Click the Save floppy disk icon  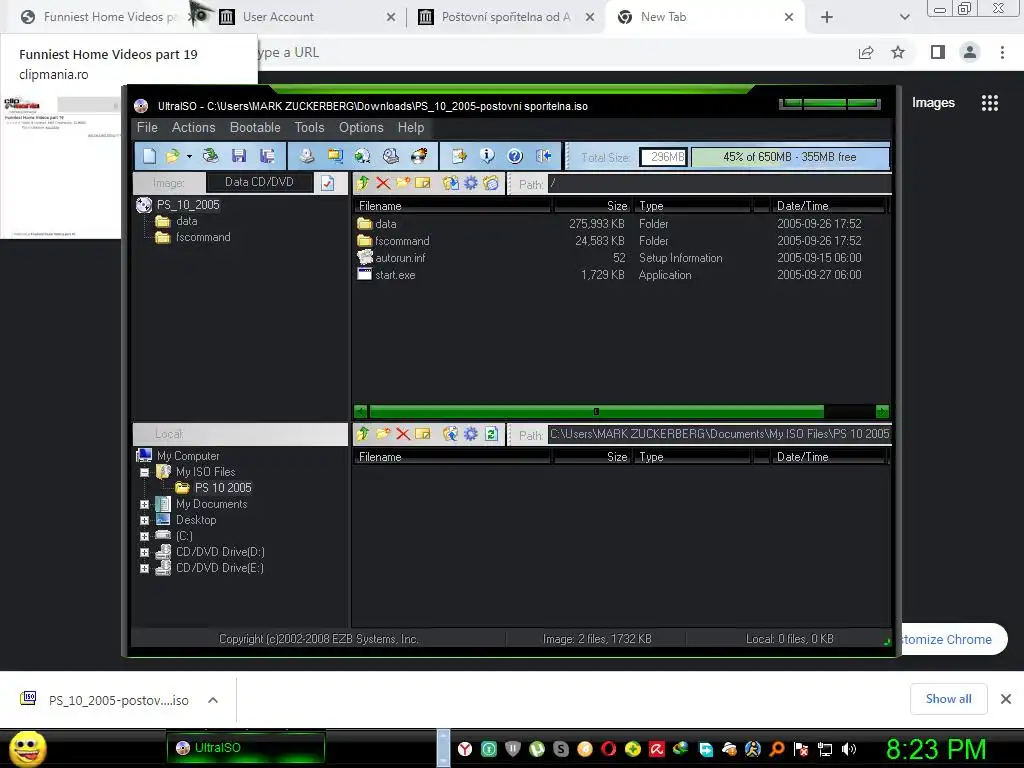[239, 156]
